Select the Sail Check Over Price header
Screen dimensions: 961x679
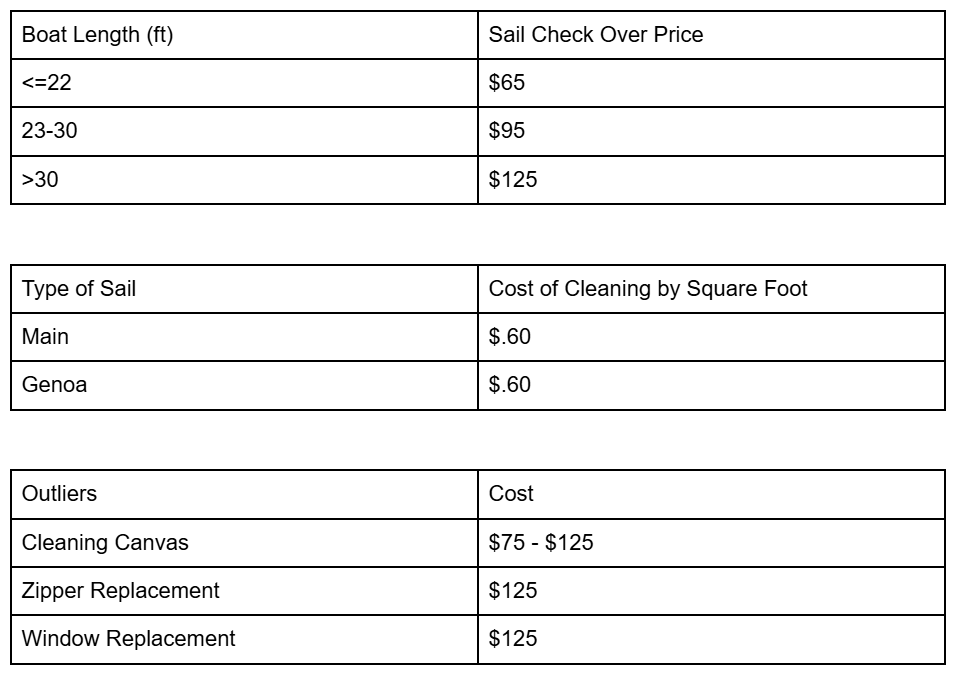(x=712, y=35)
